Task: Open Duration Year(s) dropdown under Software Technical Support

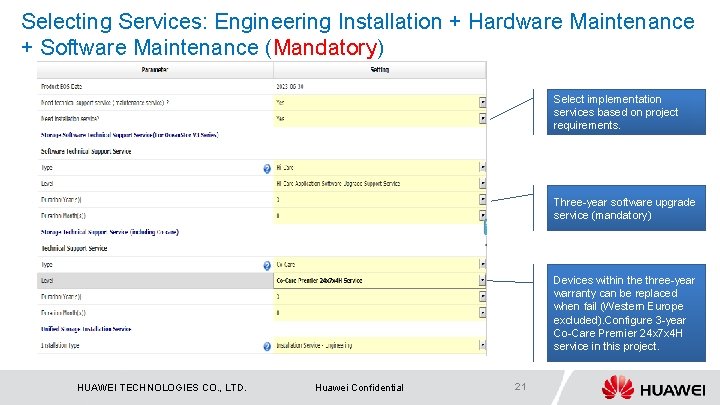Action: 482,200
